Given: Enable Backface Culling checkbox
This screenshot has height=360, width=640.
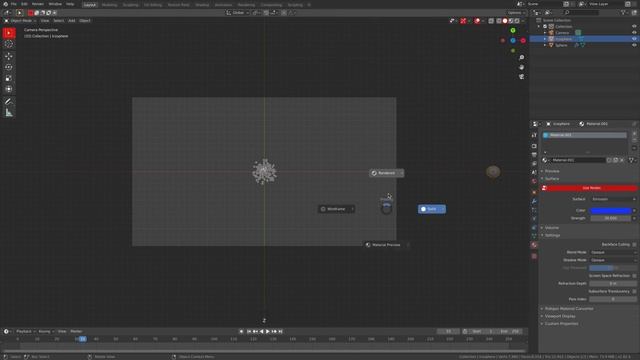Looking at the screenshot, I should tap(634, 244).
